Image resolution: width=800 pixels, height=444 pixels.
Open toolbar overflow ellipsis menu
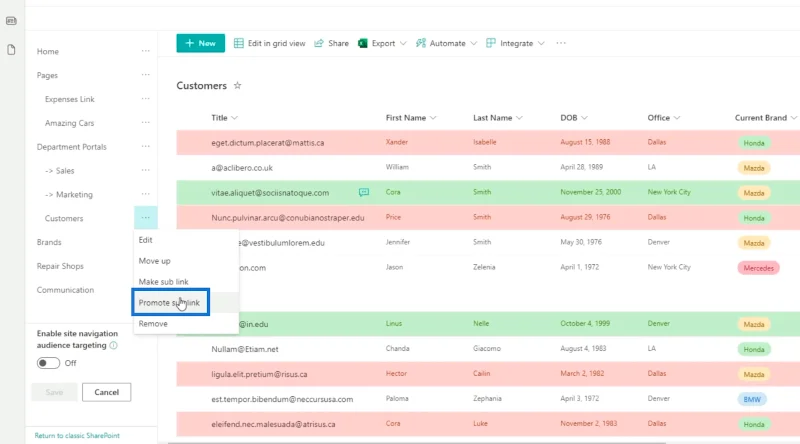[561, 43]
